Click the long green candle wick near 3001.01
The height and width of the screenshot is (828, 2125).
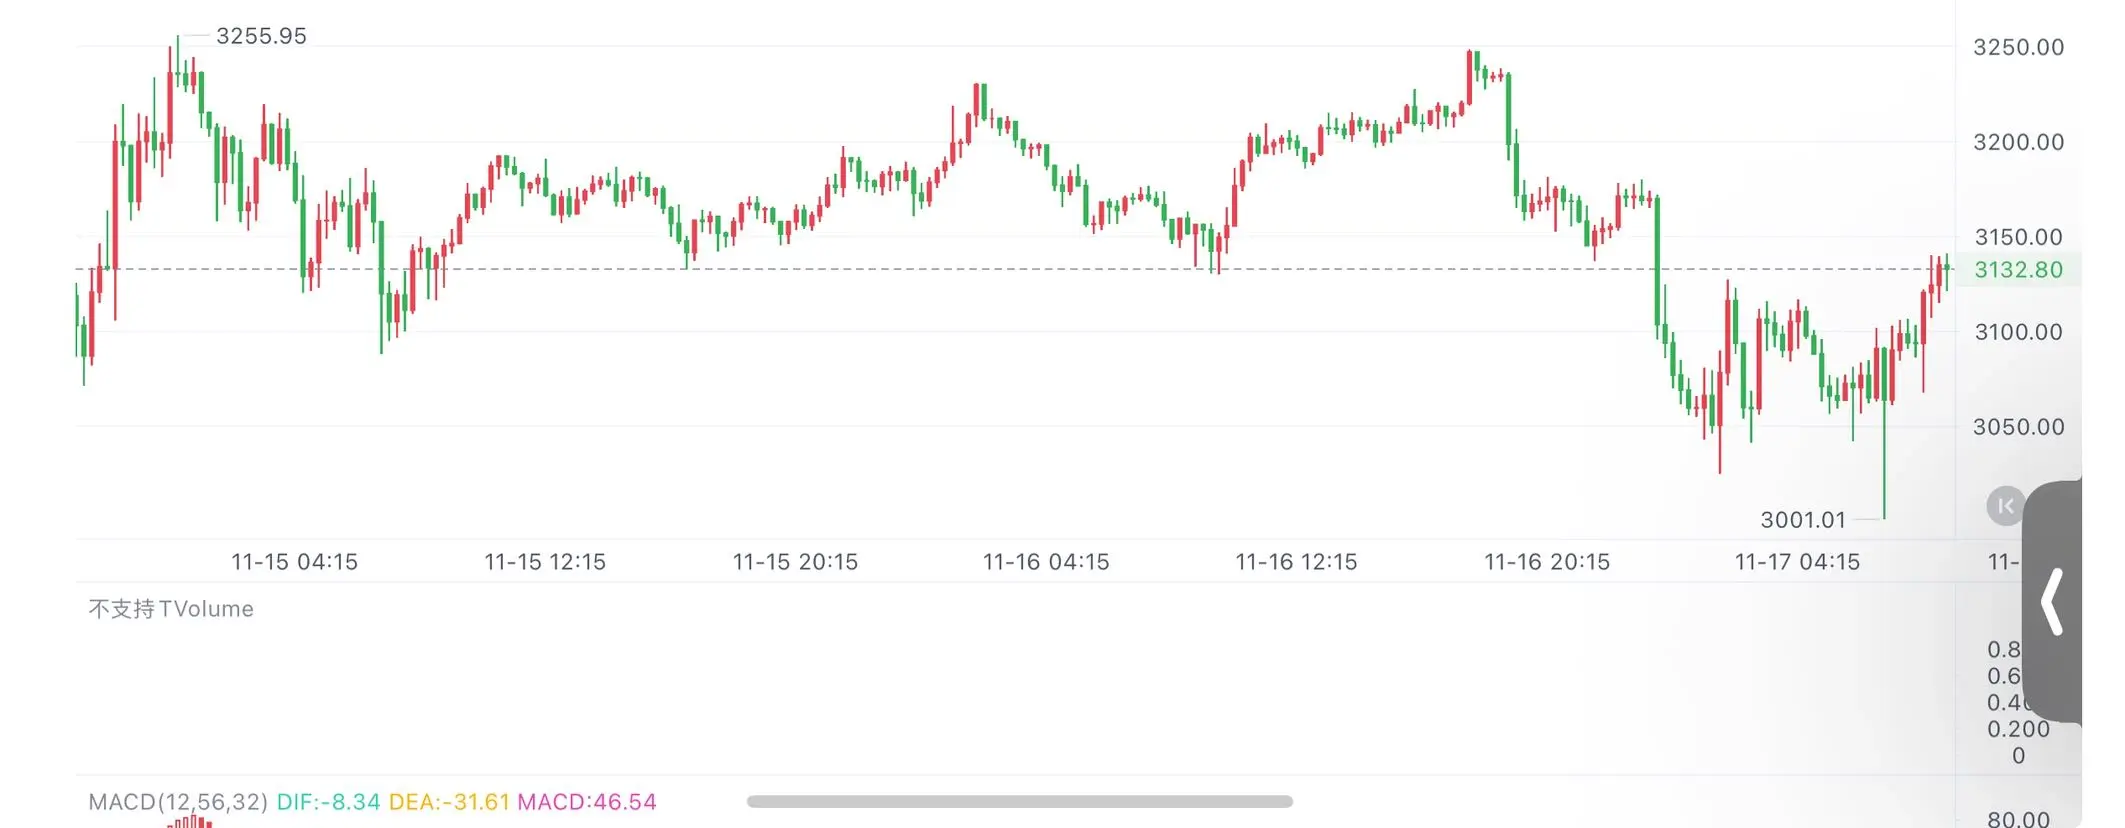pyautogui.click(x=1884, y=460)
